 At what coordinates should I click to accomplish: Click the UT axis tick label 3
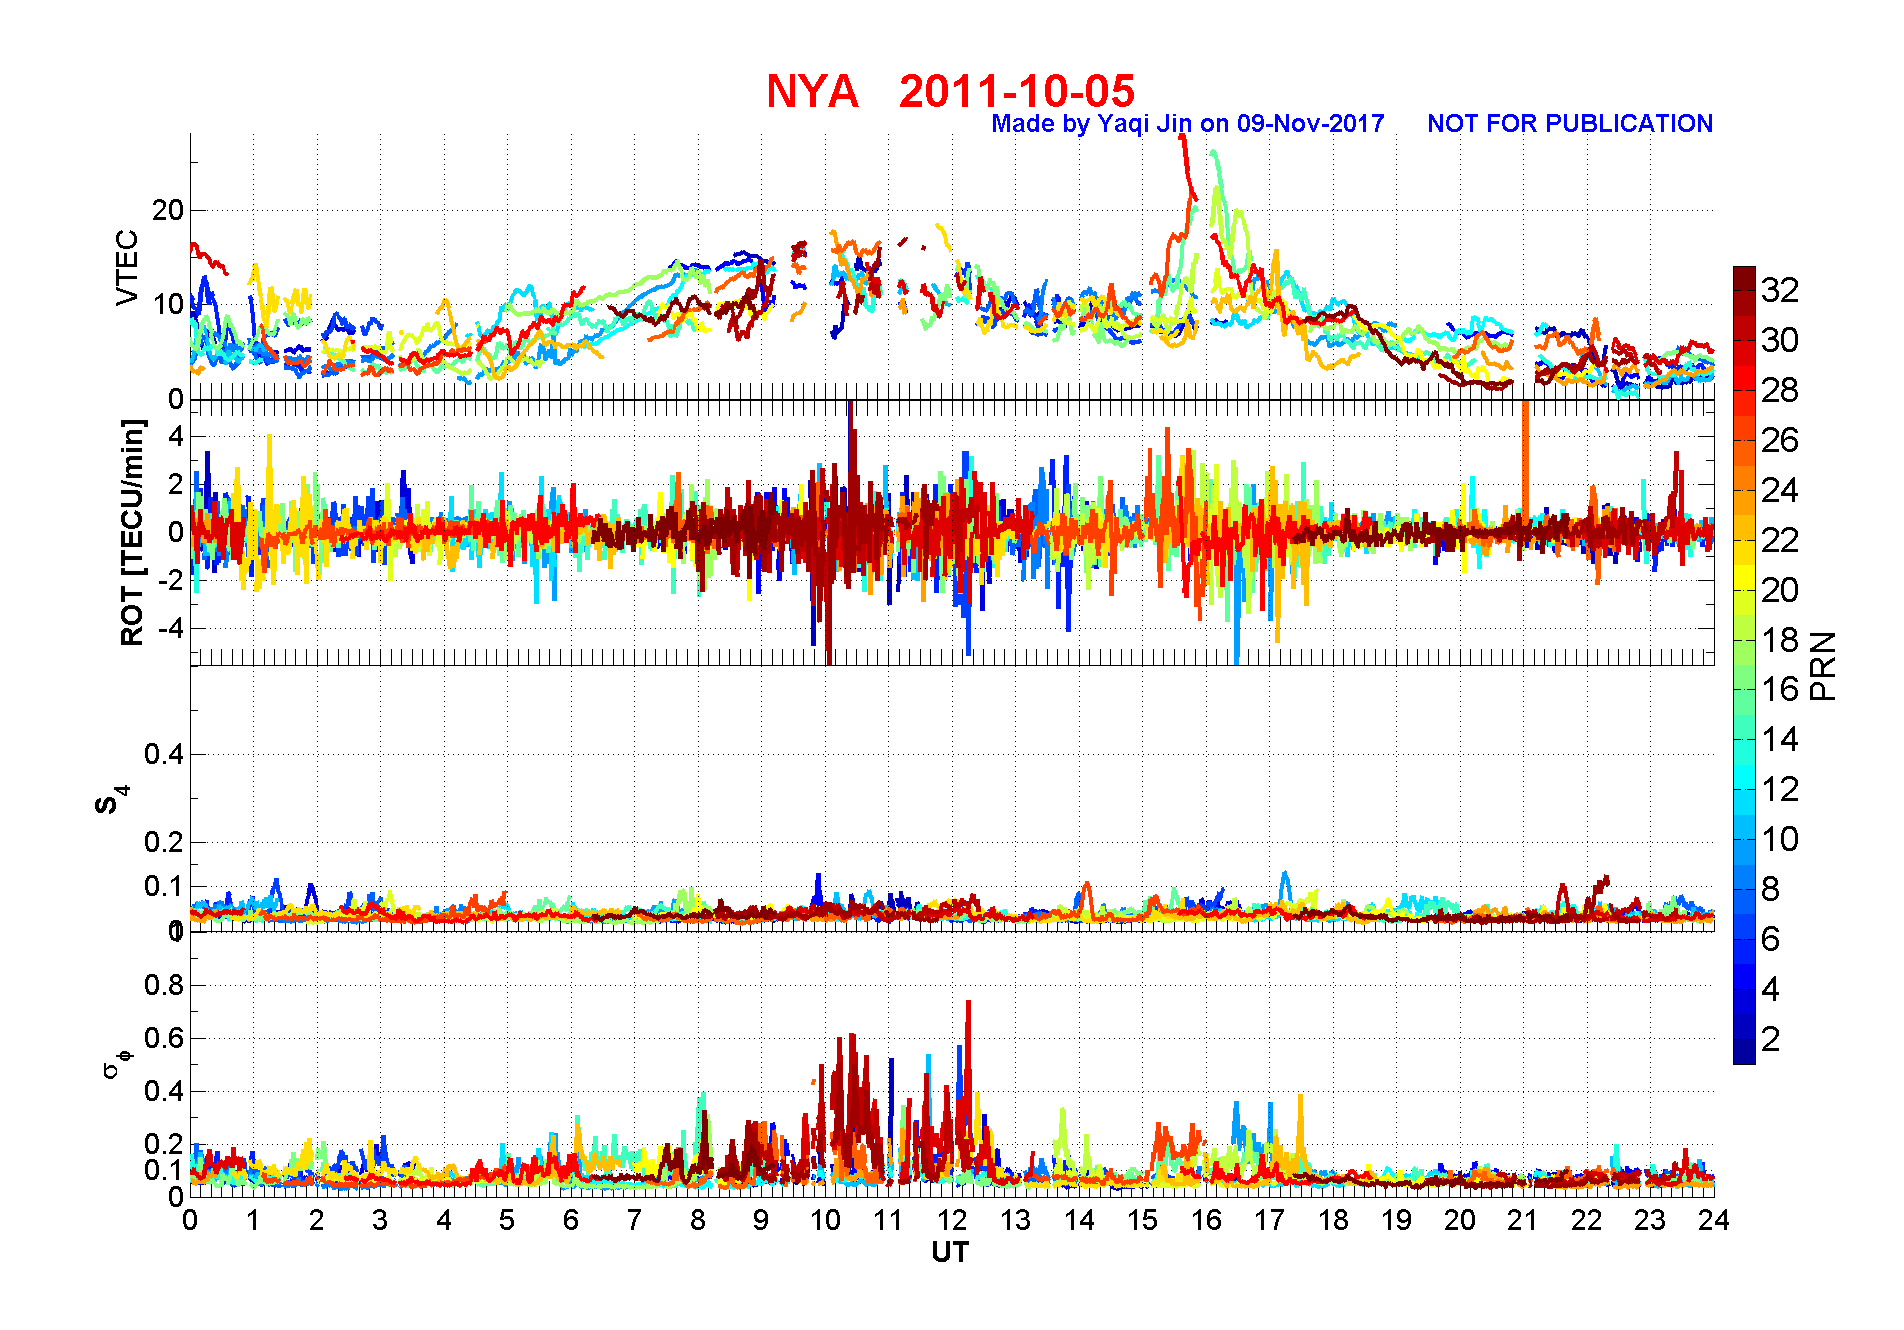coord(380,1220)
